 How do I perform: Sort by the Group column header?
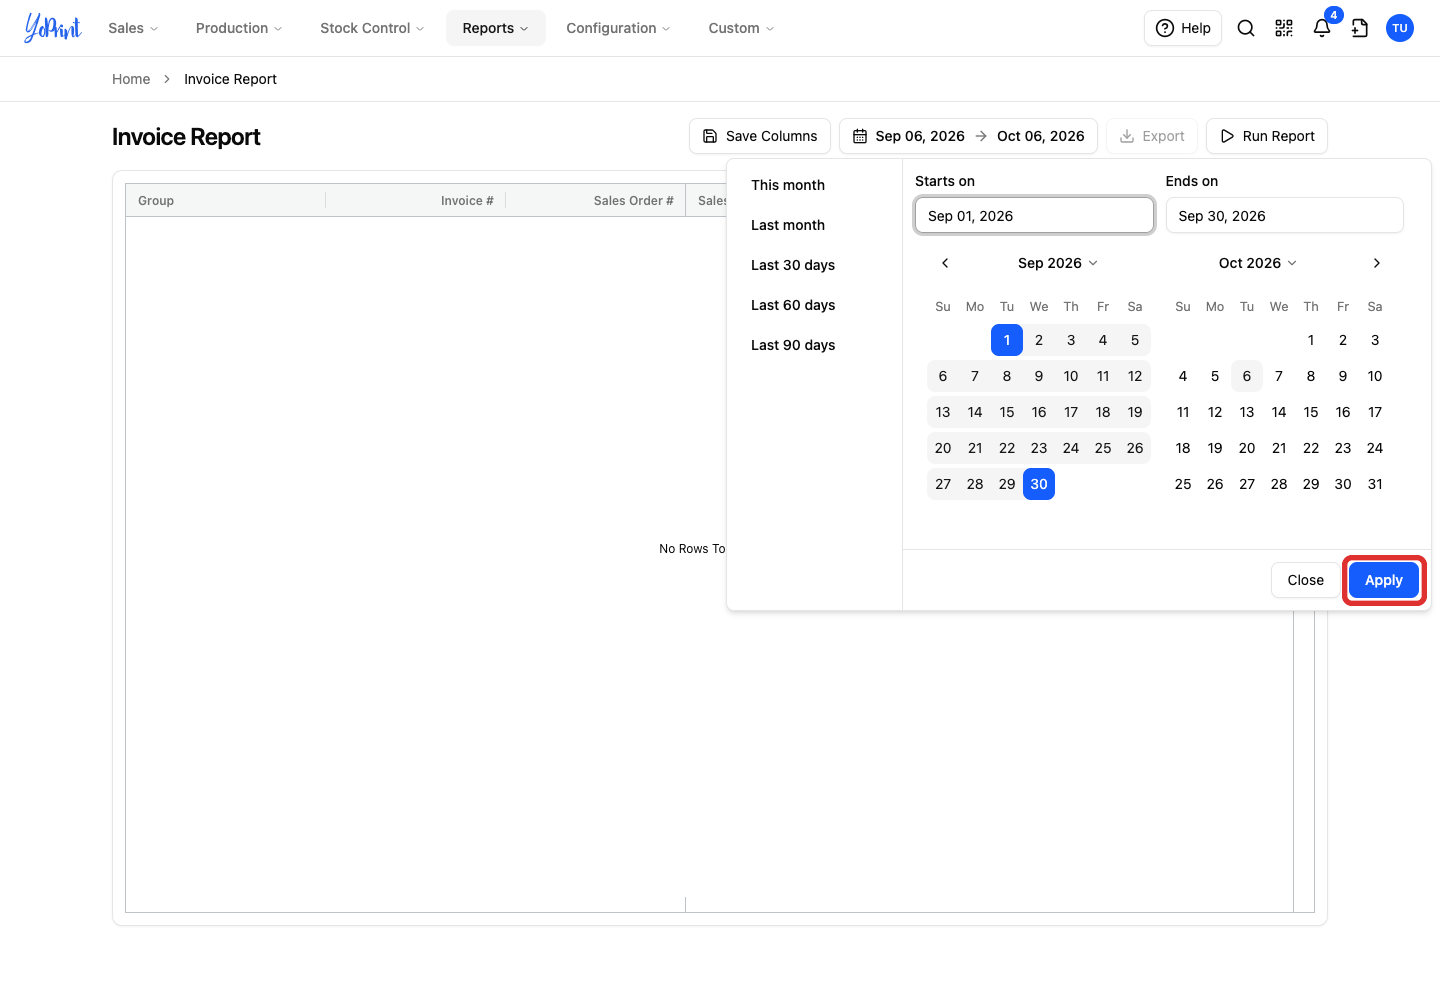click(x=226, y=201)
